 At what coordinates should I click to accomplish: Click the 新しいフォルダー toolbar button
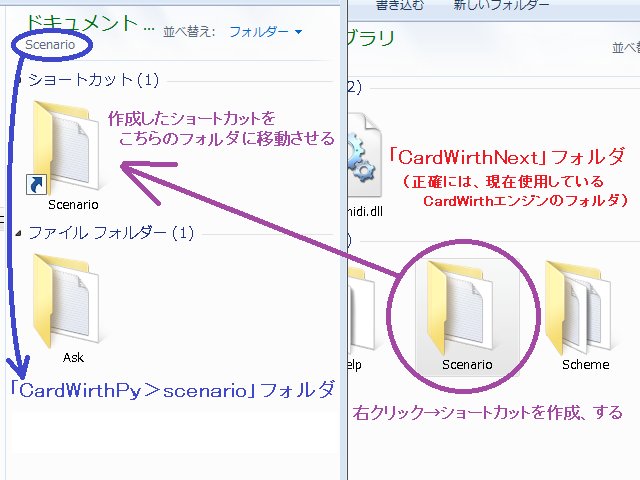[x=501, y=5]
